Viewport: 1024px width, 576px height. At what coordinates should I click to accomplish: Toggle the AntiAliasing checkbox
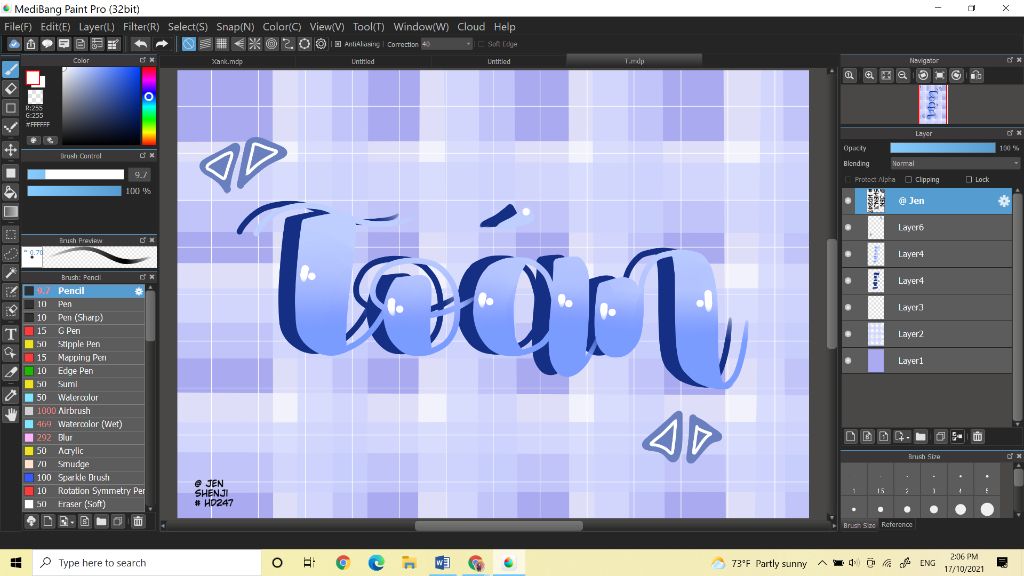coord(338,44)
